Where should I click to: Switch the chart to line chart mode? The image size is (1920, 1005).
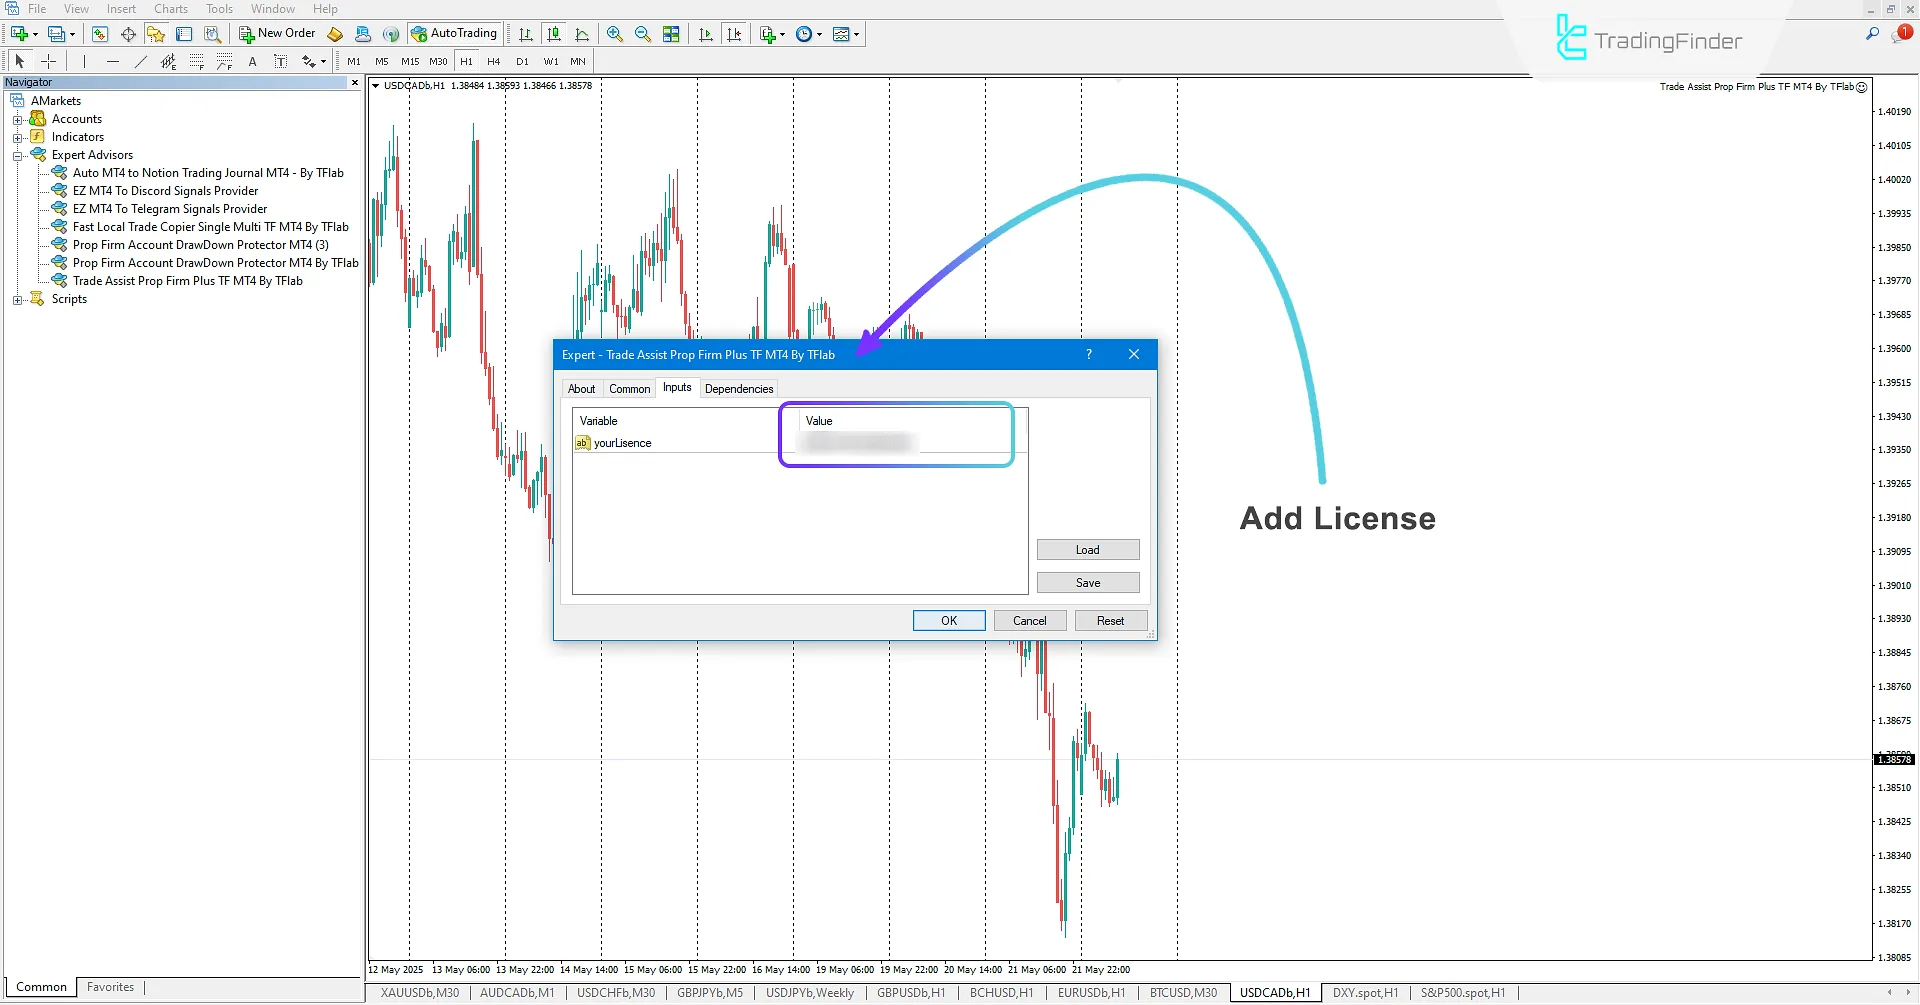[583, 33]
